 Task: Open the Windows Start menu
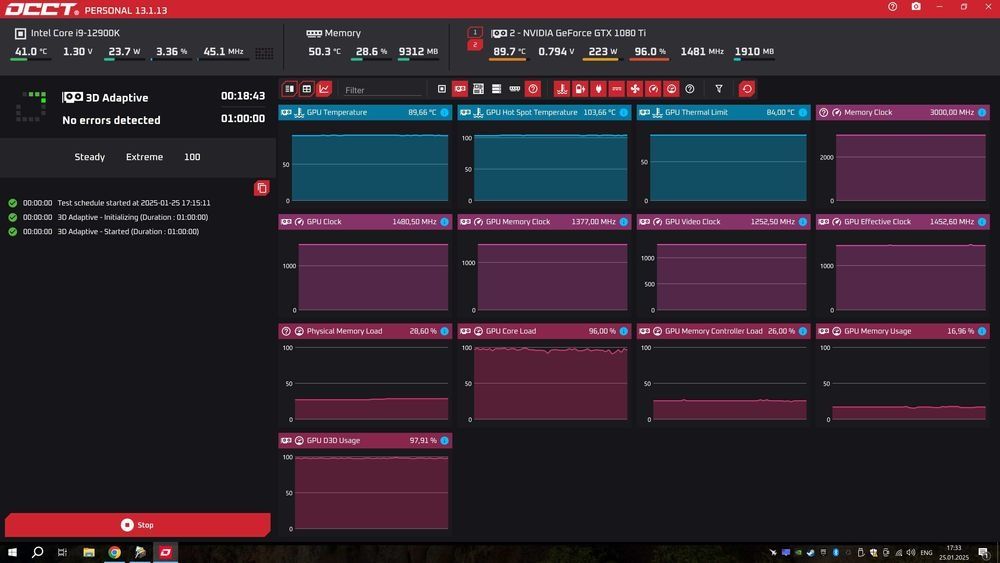[x=12, y=552]
